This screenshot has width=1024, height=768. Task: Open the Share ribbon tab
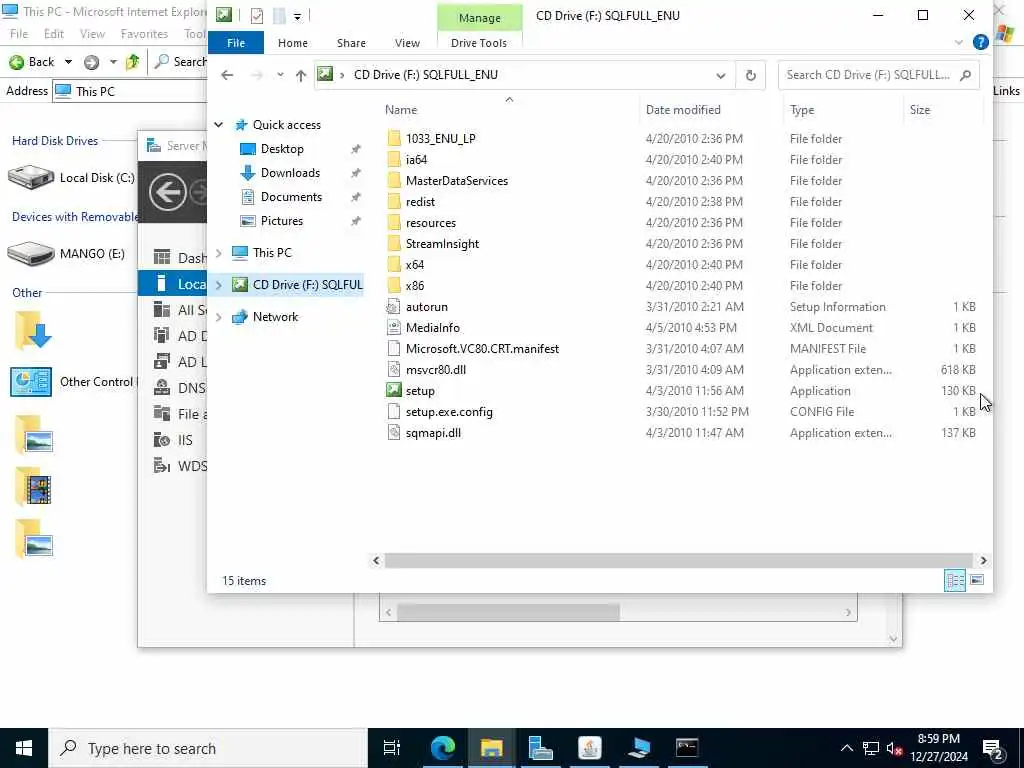(x=351, y=43)
